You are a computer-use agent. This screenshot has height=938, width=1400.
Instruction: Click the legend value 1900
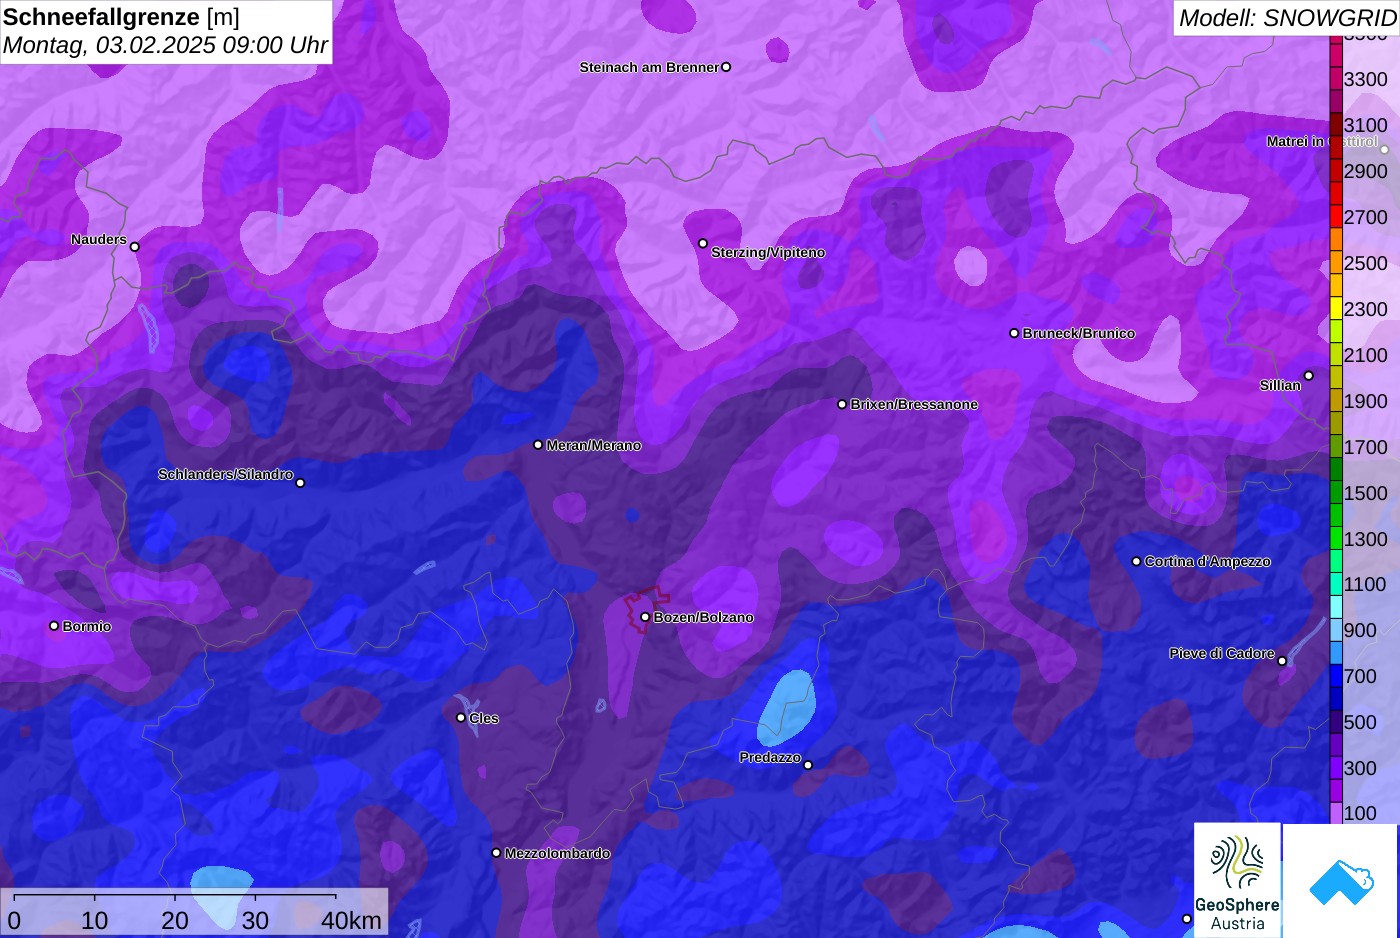pos(1365,401)
